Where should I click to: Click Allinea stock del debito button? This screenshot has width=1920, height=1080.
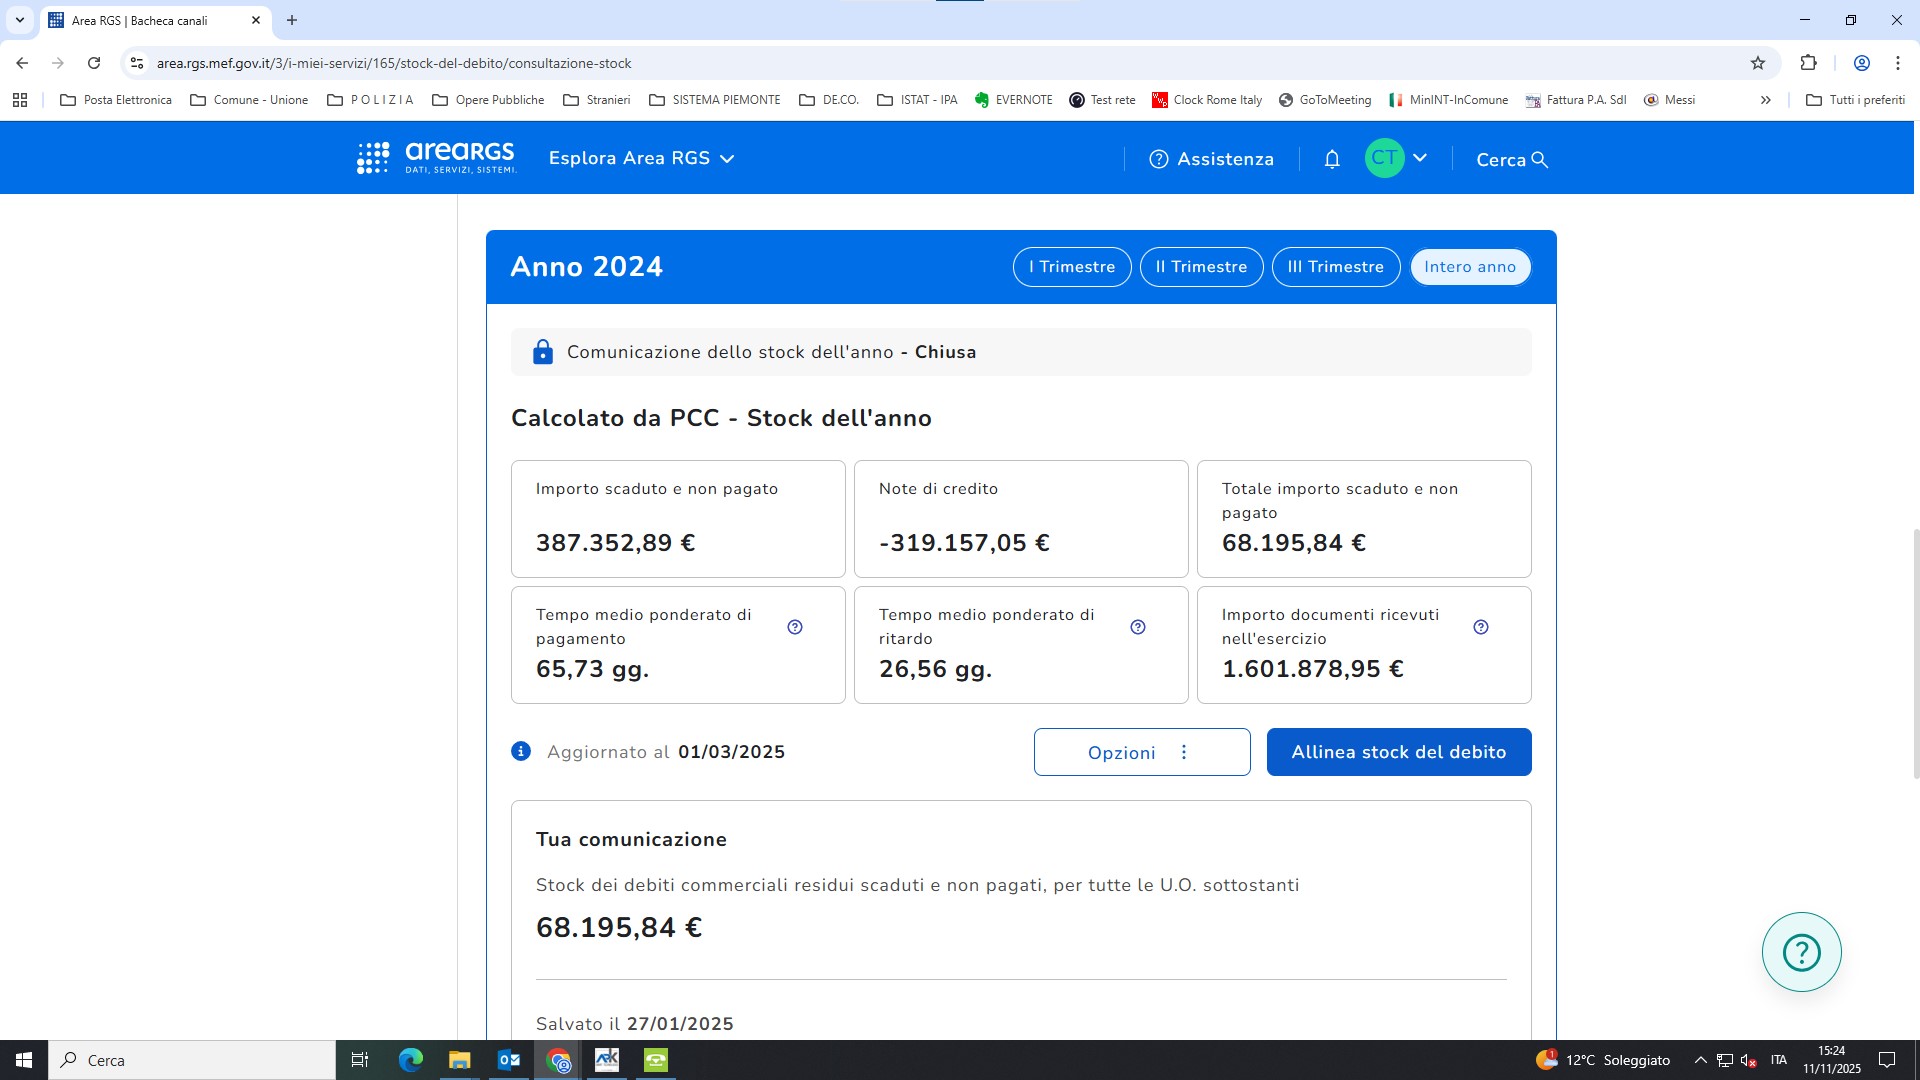[1398, 752]
